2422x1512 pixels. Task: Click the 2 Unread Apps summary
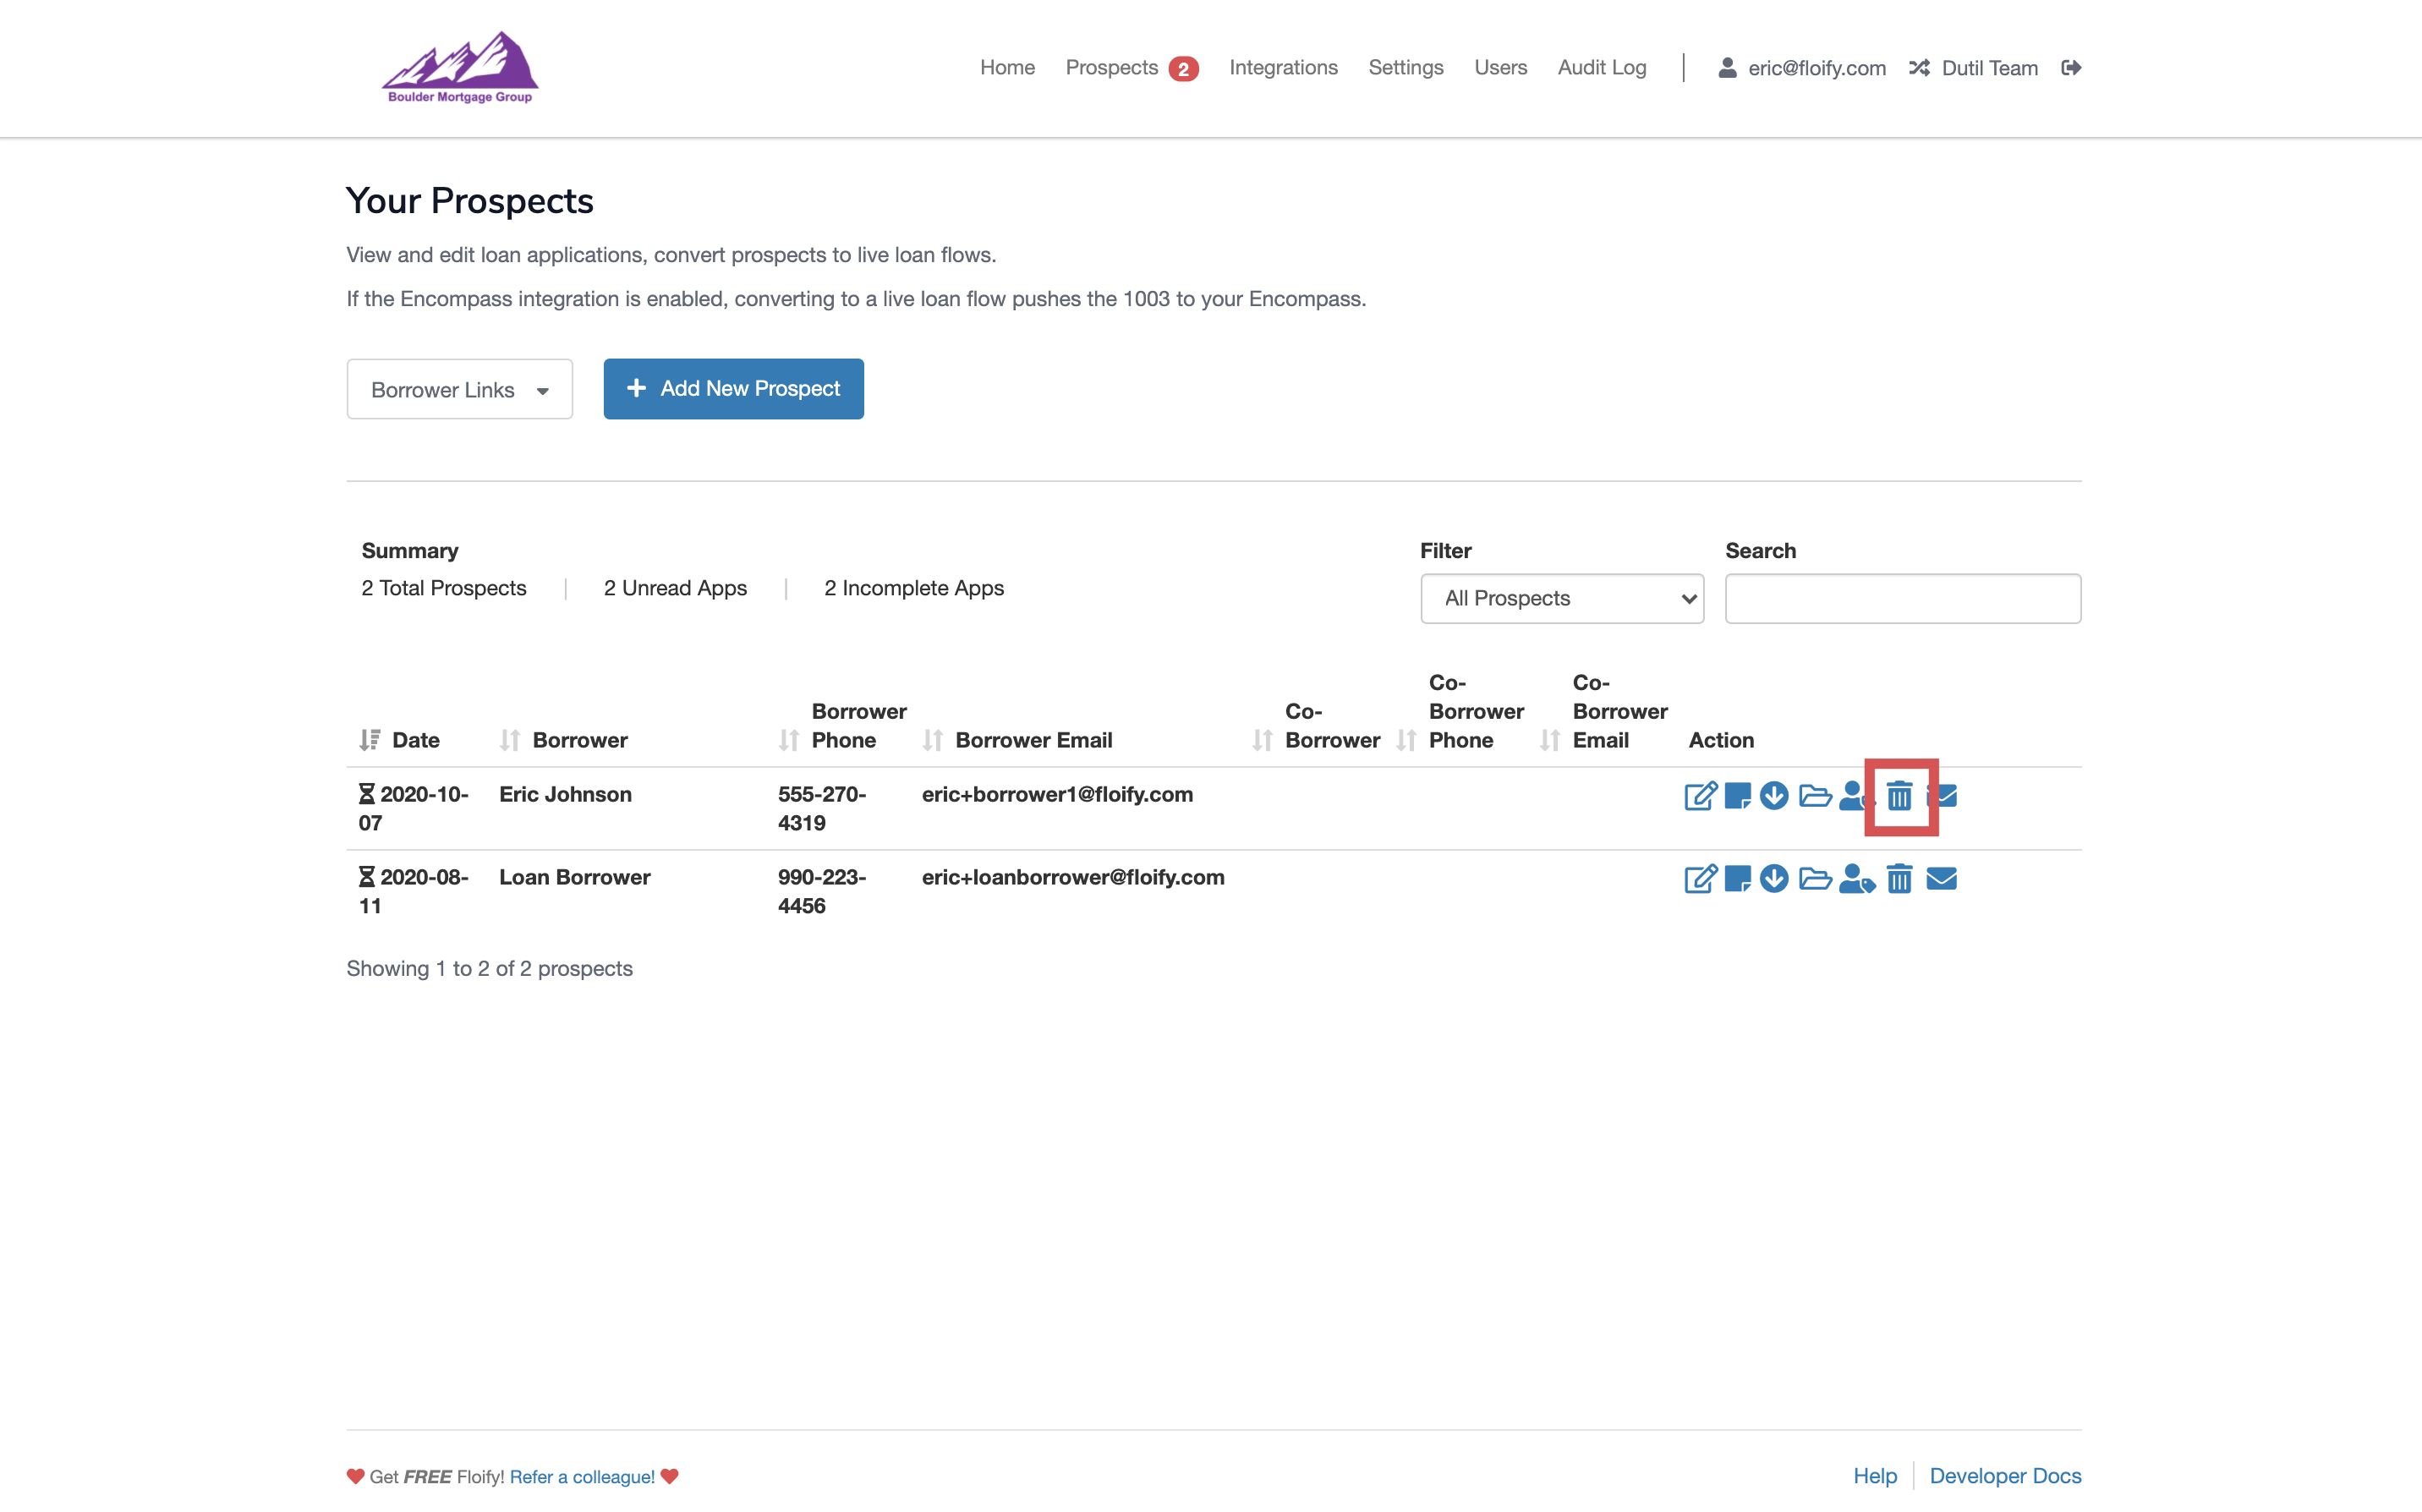(675, 588)
